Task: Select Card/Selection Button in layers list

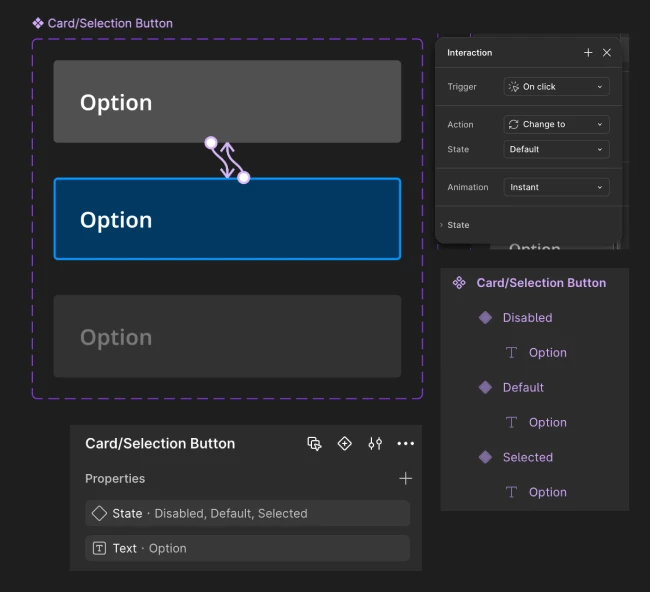Action: (x=541, y=283)
